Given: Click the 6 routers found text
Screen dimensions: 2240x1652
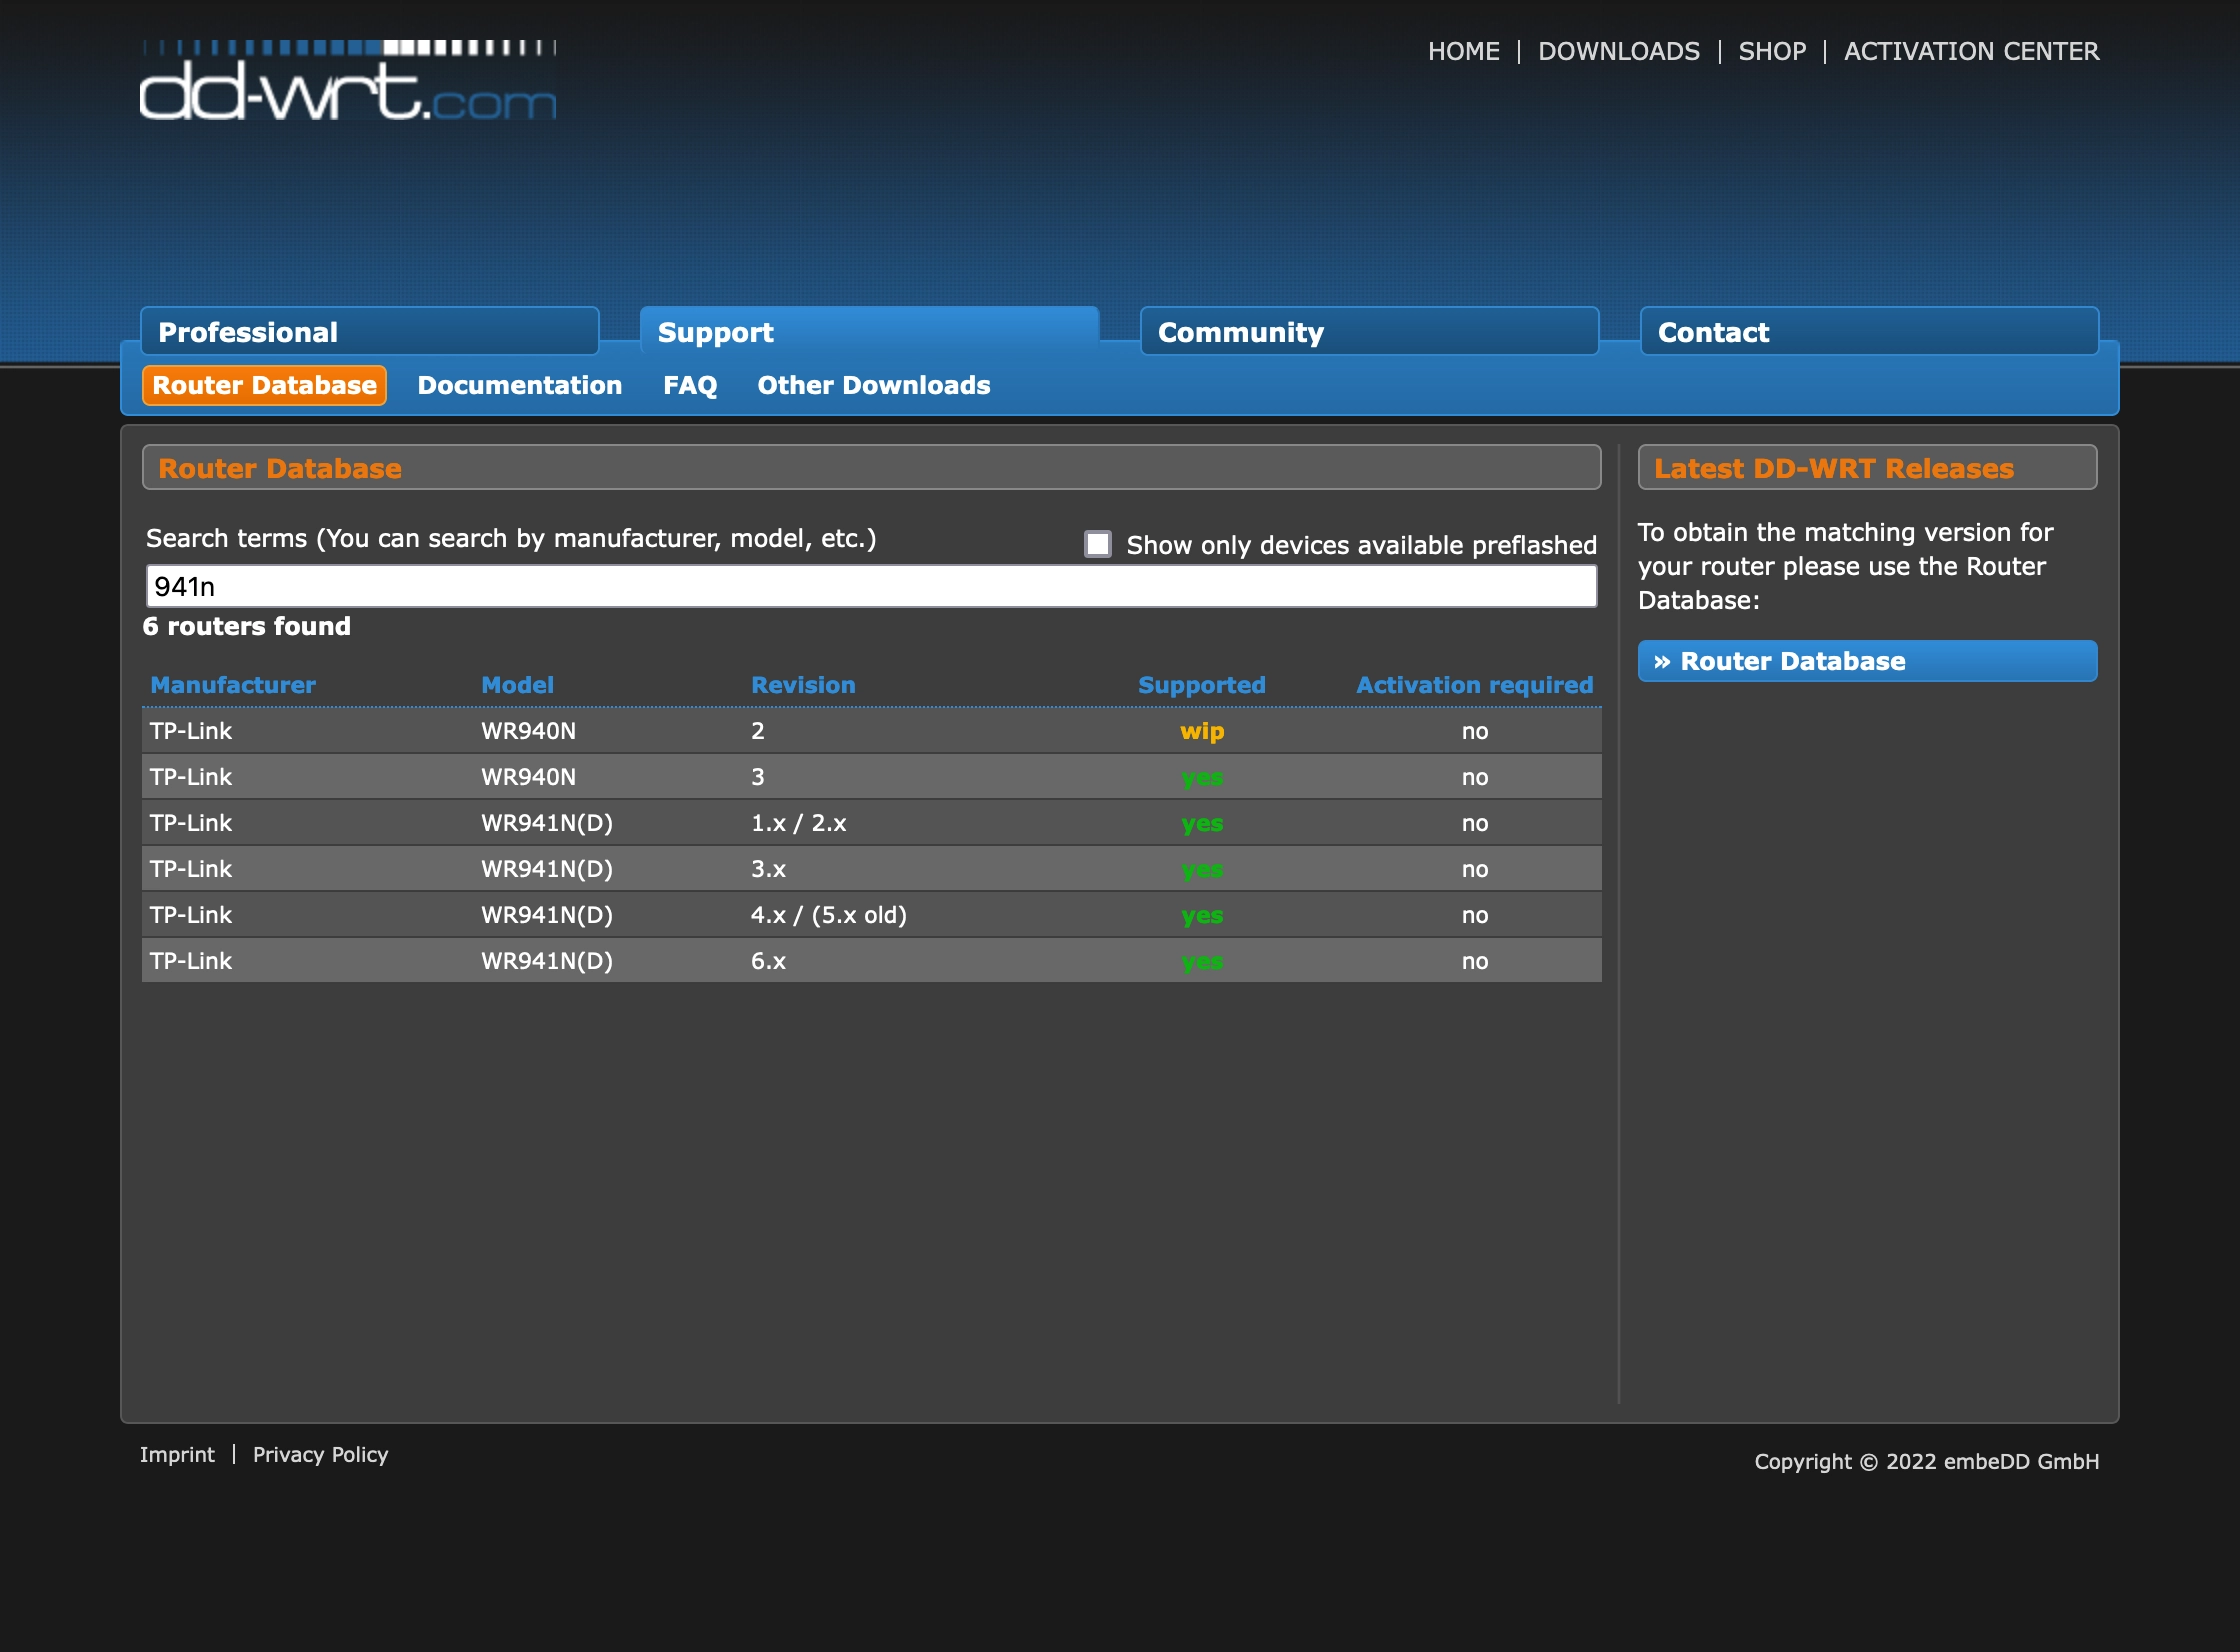Looking at the screenshot, I should pyautogui.click(x=247, y=627).
